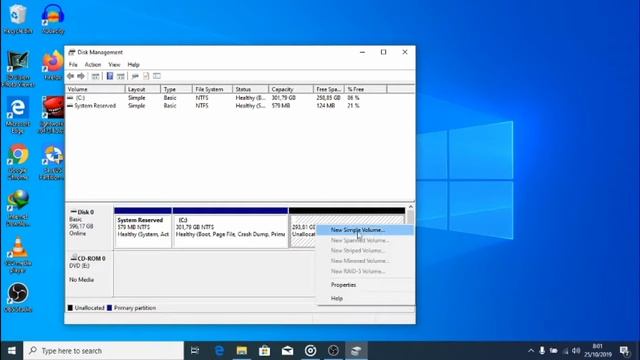Sort by the Status column header

250,89
